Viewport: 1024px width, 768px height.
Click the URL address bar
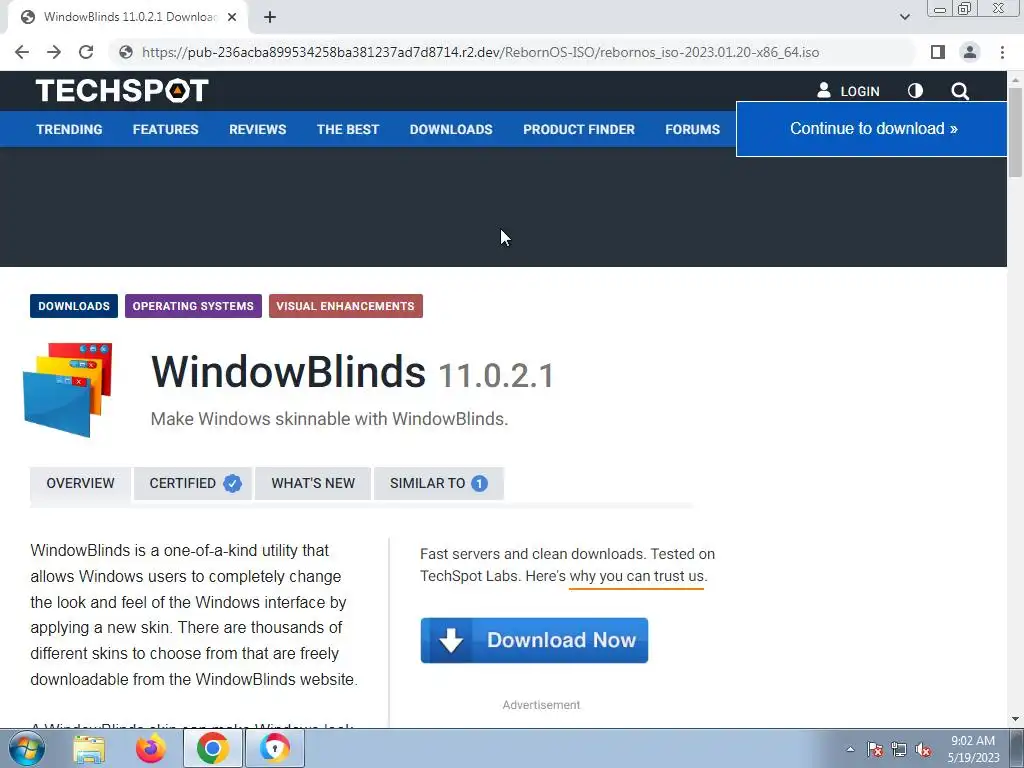point(513,52)
